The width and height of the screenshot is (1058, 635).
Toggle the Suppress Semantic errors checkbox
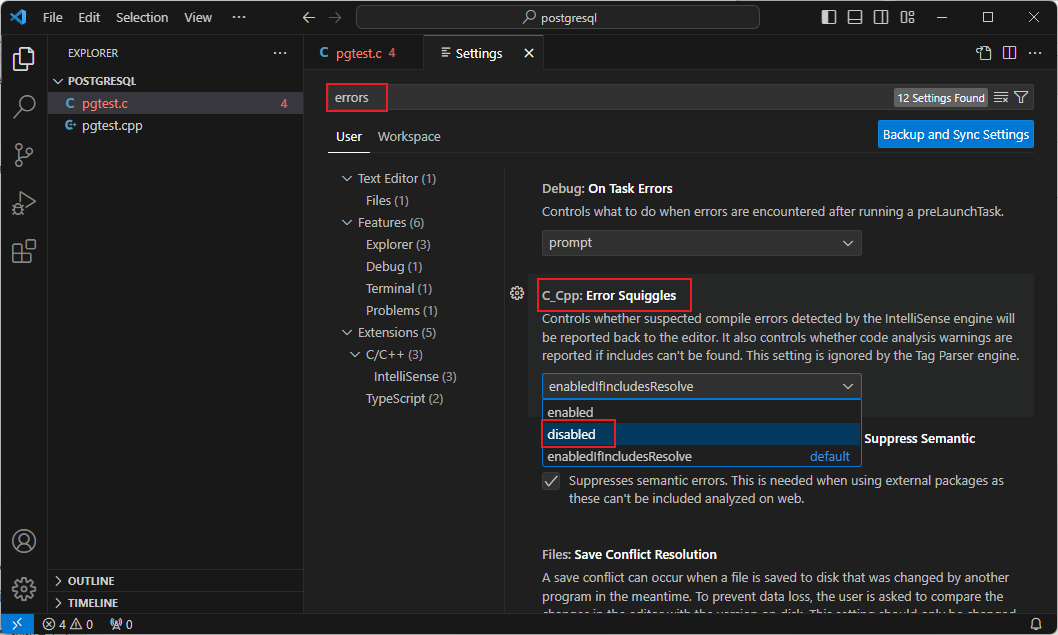(551, 481)
